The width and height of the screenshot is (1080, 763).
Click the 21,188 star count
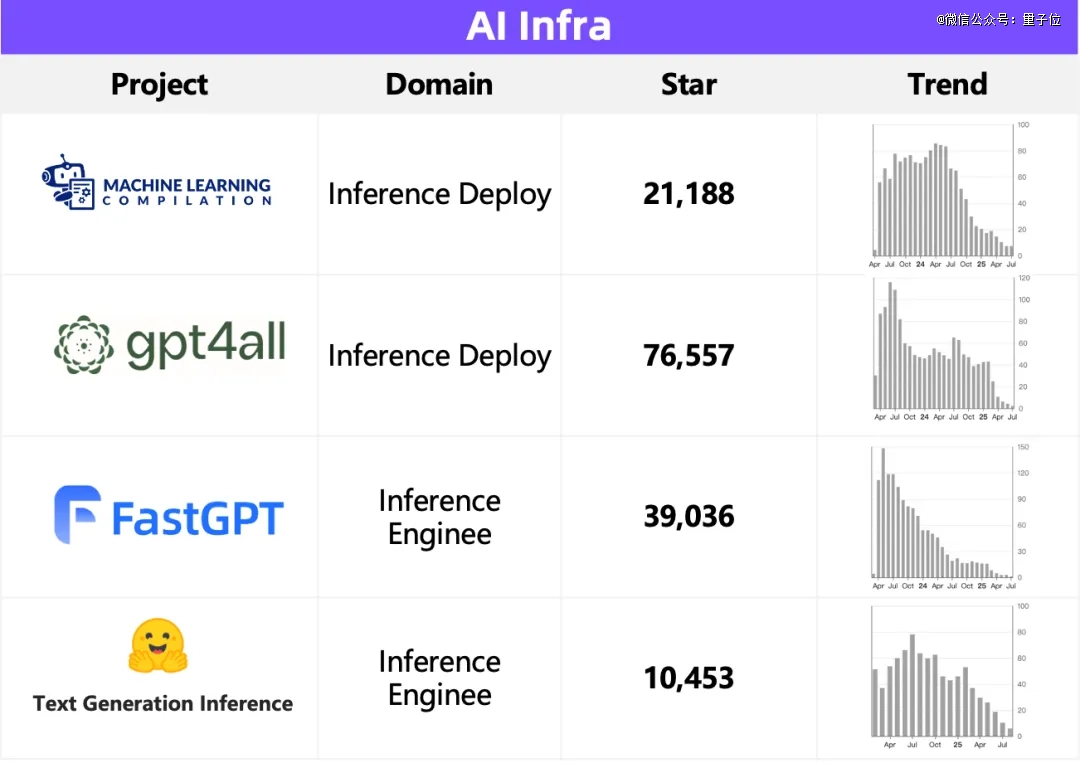(x=689, y=194)
